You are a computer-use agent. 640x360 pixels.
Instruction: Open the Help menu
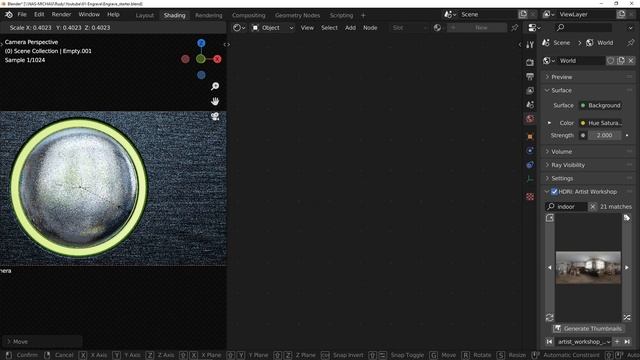click(113, 15)
